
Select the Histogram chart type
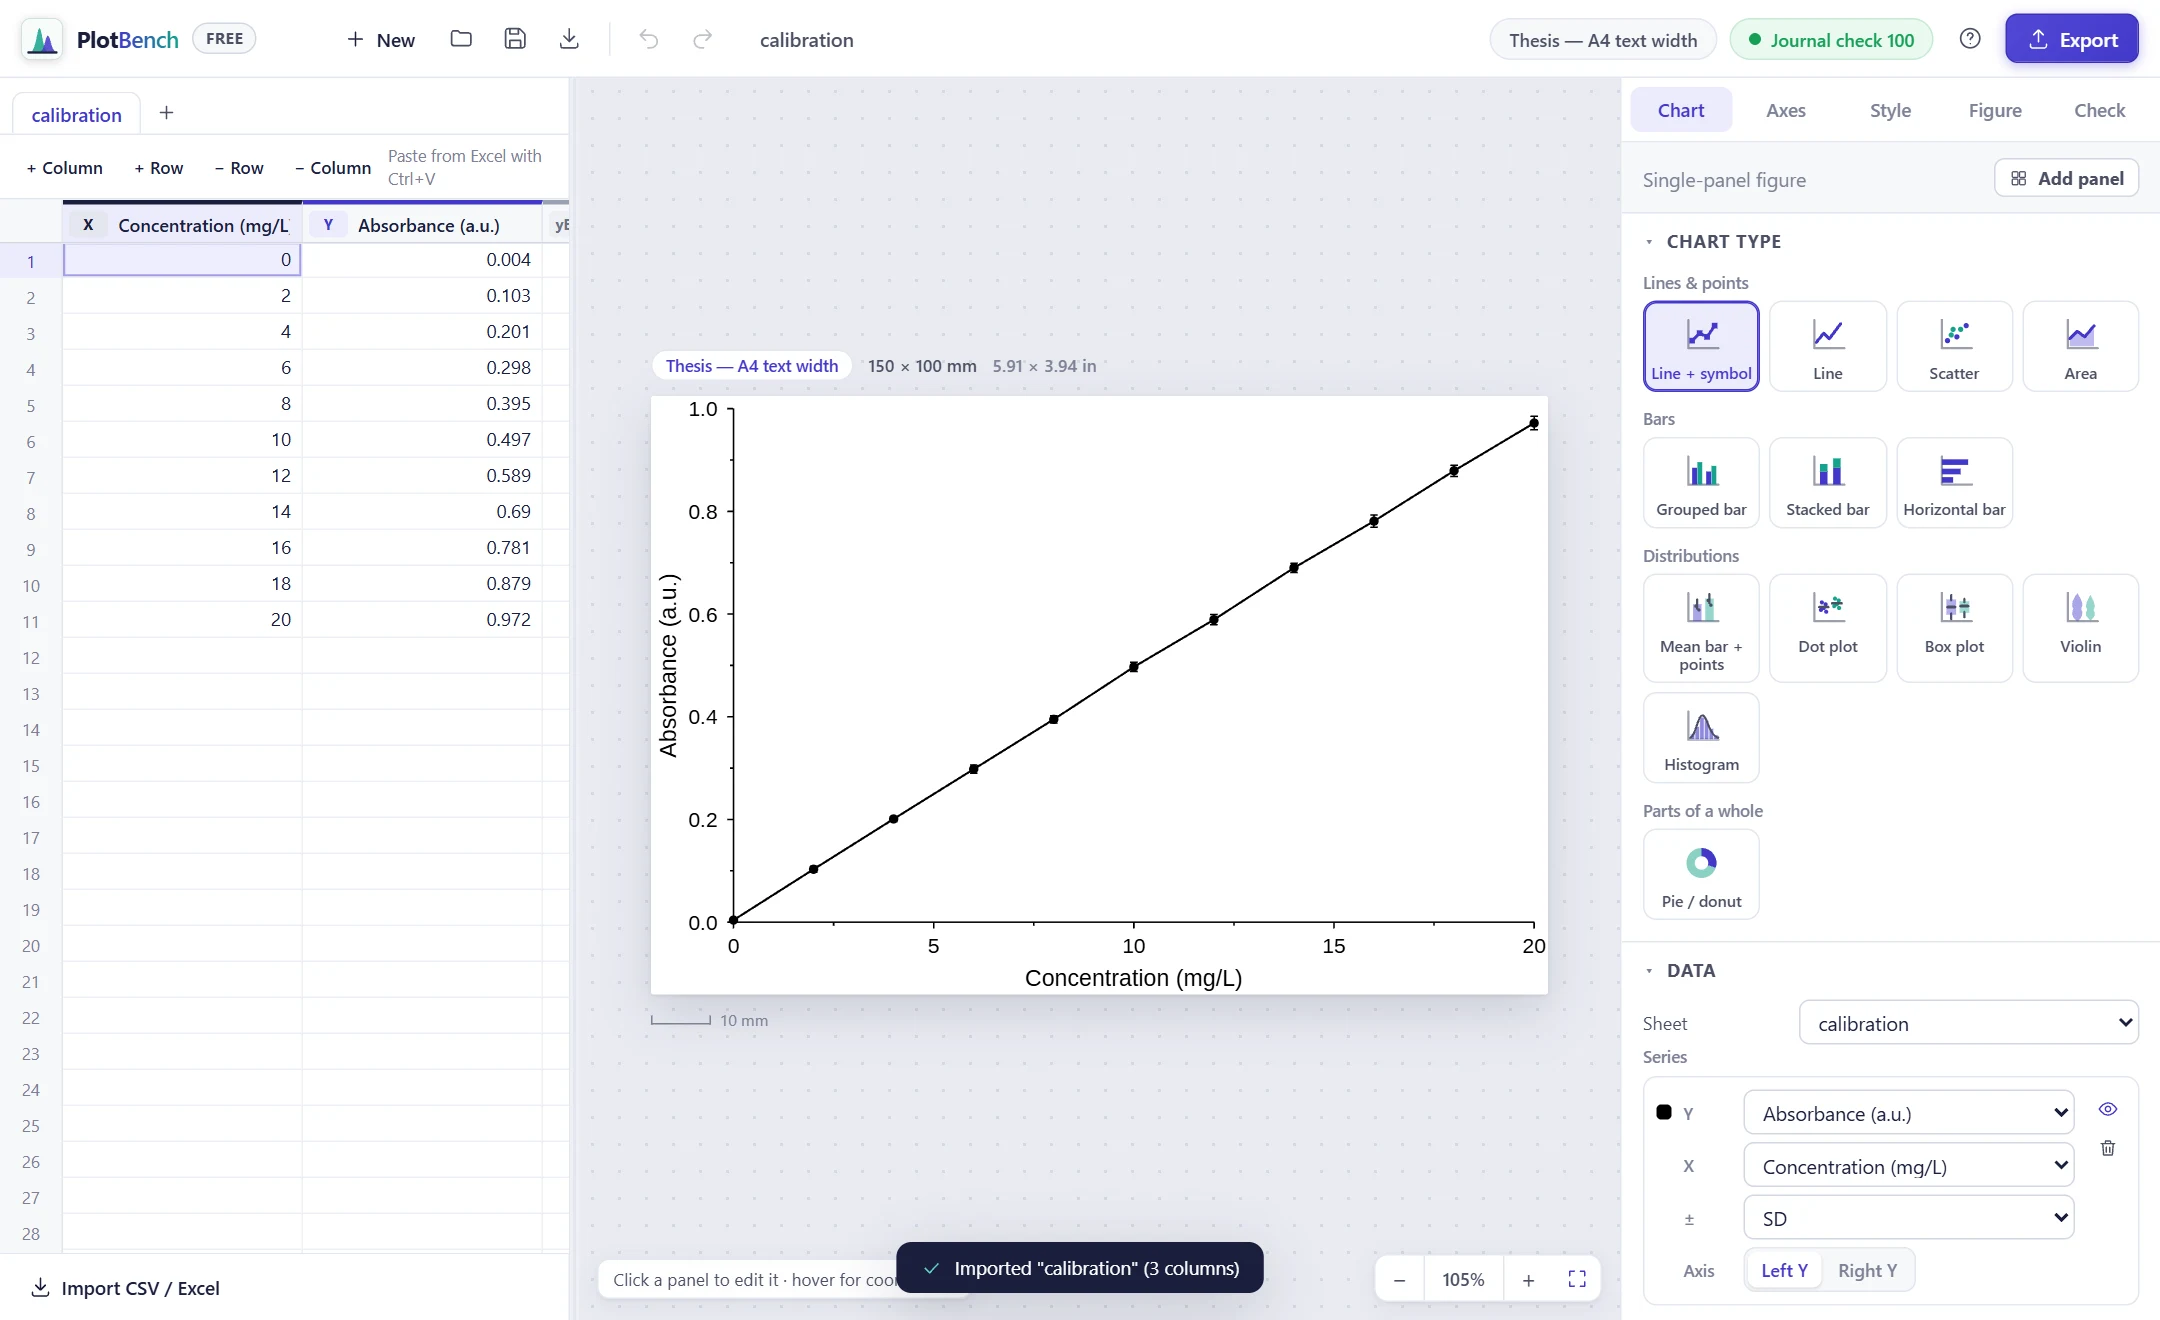(1701, 737)
